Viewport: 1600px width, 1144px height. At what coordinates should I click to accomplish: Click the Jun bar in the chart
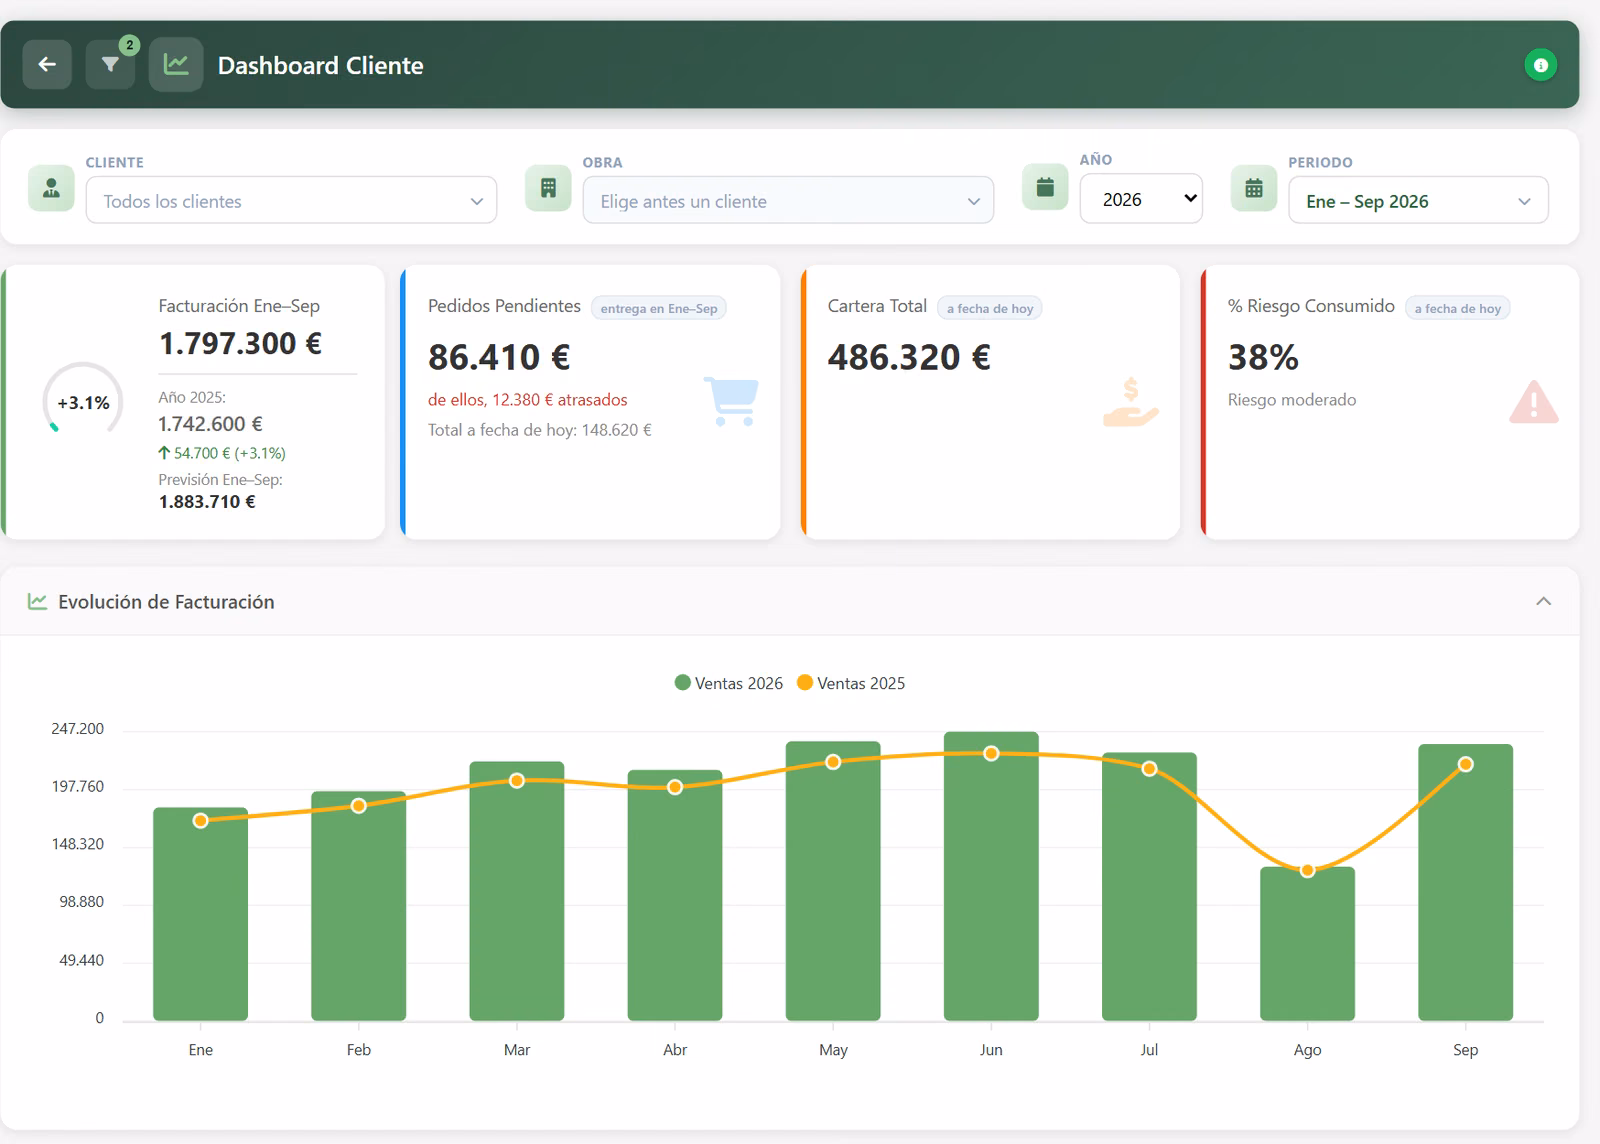[991, 876]
